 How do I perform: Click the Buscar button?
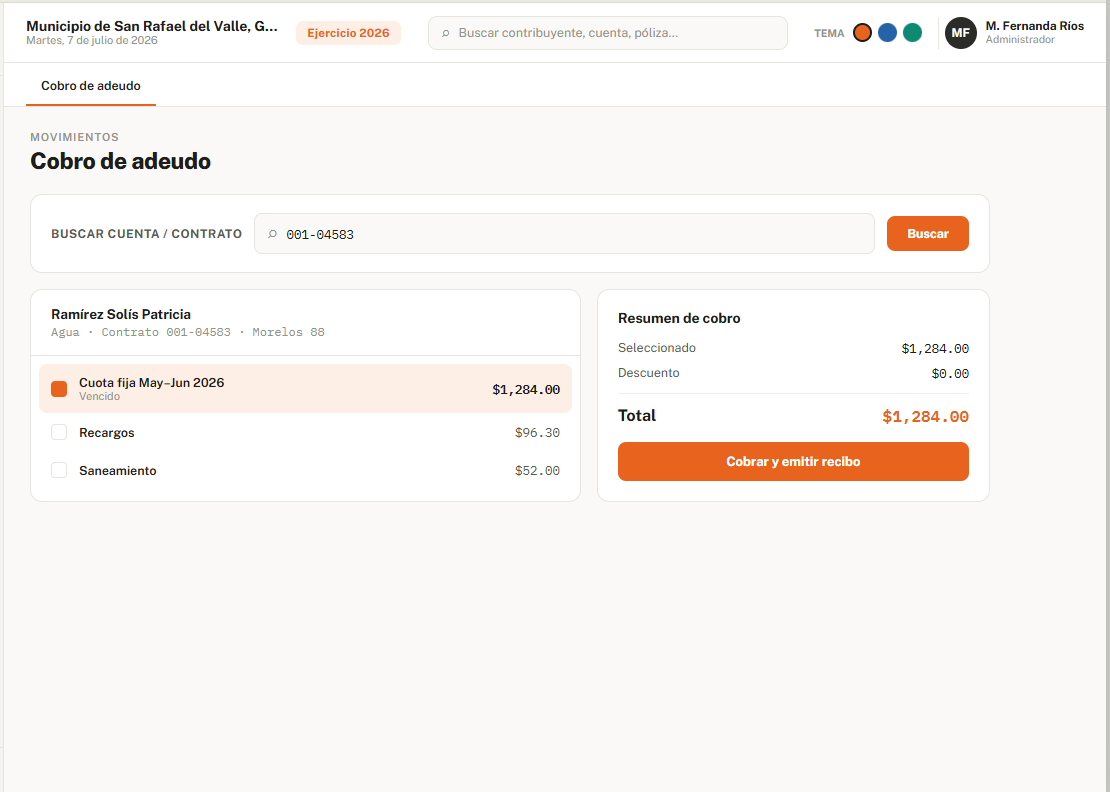927,234
